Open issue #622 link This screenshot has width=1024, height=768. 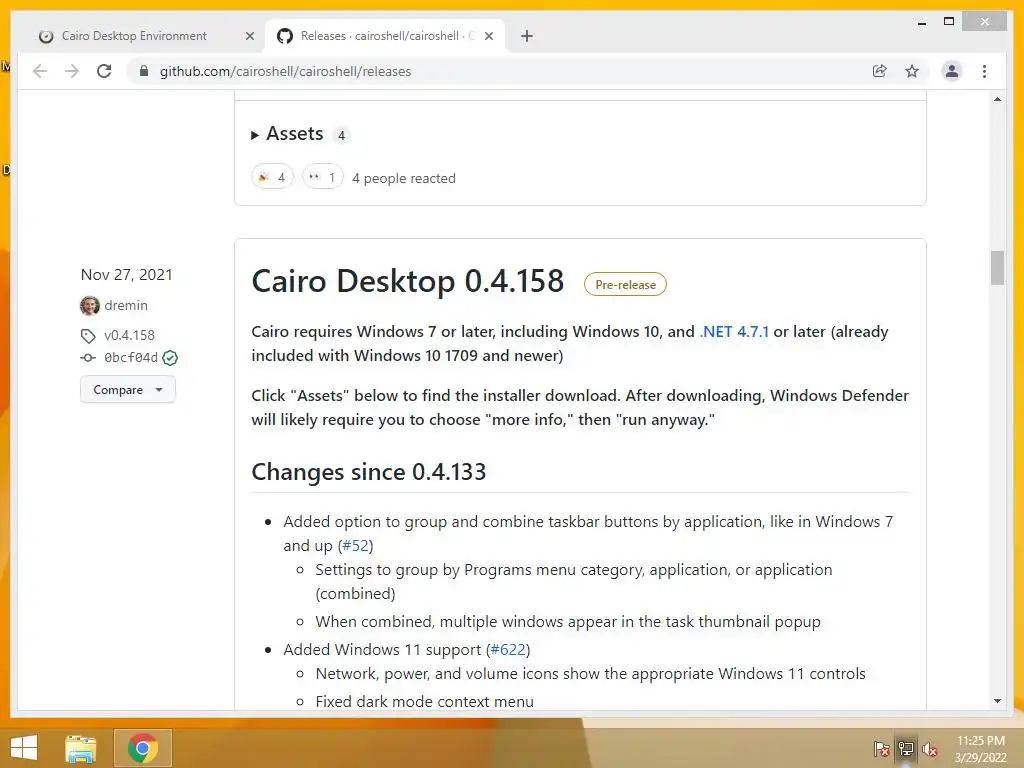(x=508, y=650)
